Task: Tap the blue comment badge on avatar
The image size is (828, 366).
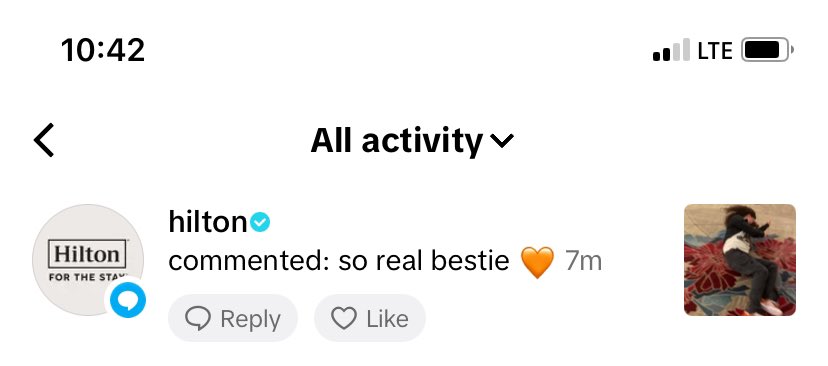Action: (x=128, y=300)
